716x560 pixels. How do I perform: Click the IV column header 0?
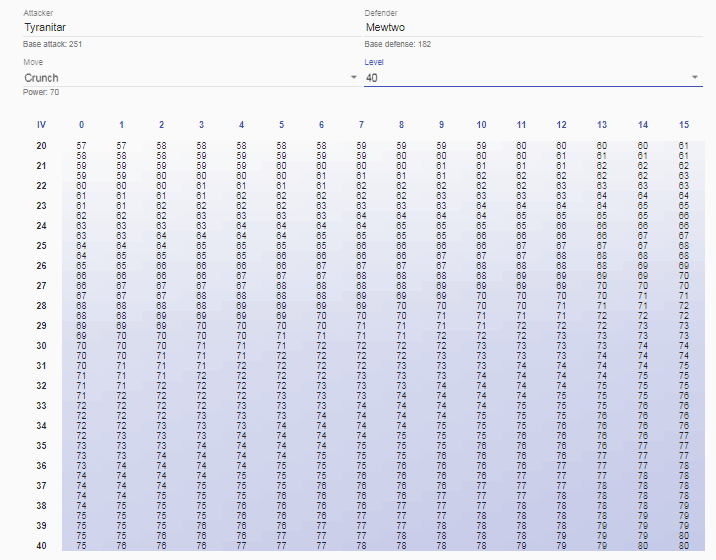pos(81,125)
